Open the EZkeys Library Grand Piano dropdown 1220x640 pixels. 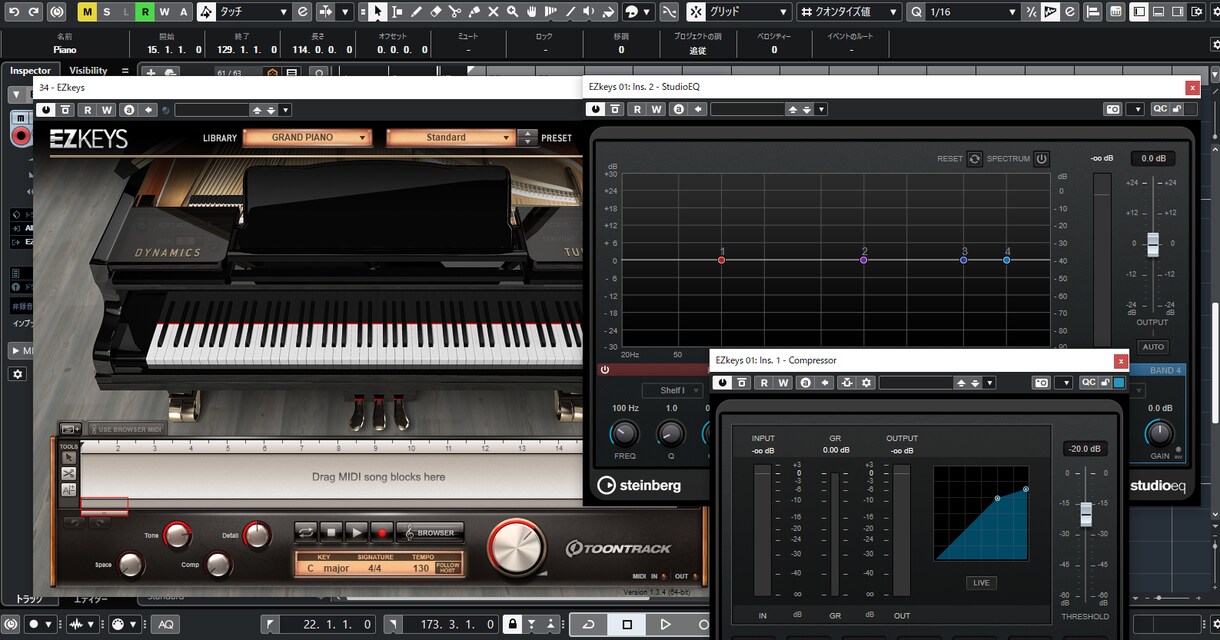pos(307,138)
